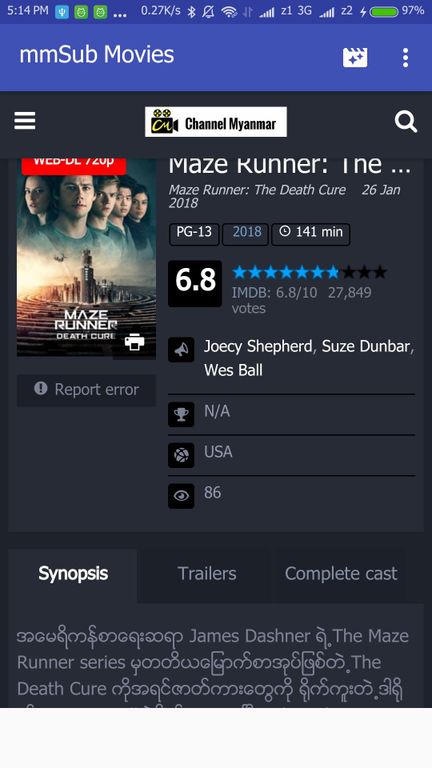Click the Report error button
Image resolution: width=432 pixels, height=768 pixels.
click(x=87, y=390)
